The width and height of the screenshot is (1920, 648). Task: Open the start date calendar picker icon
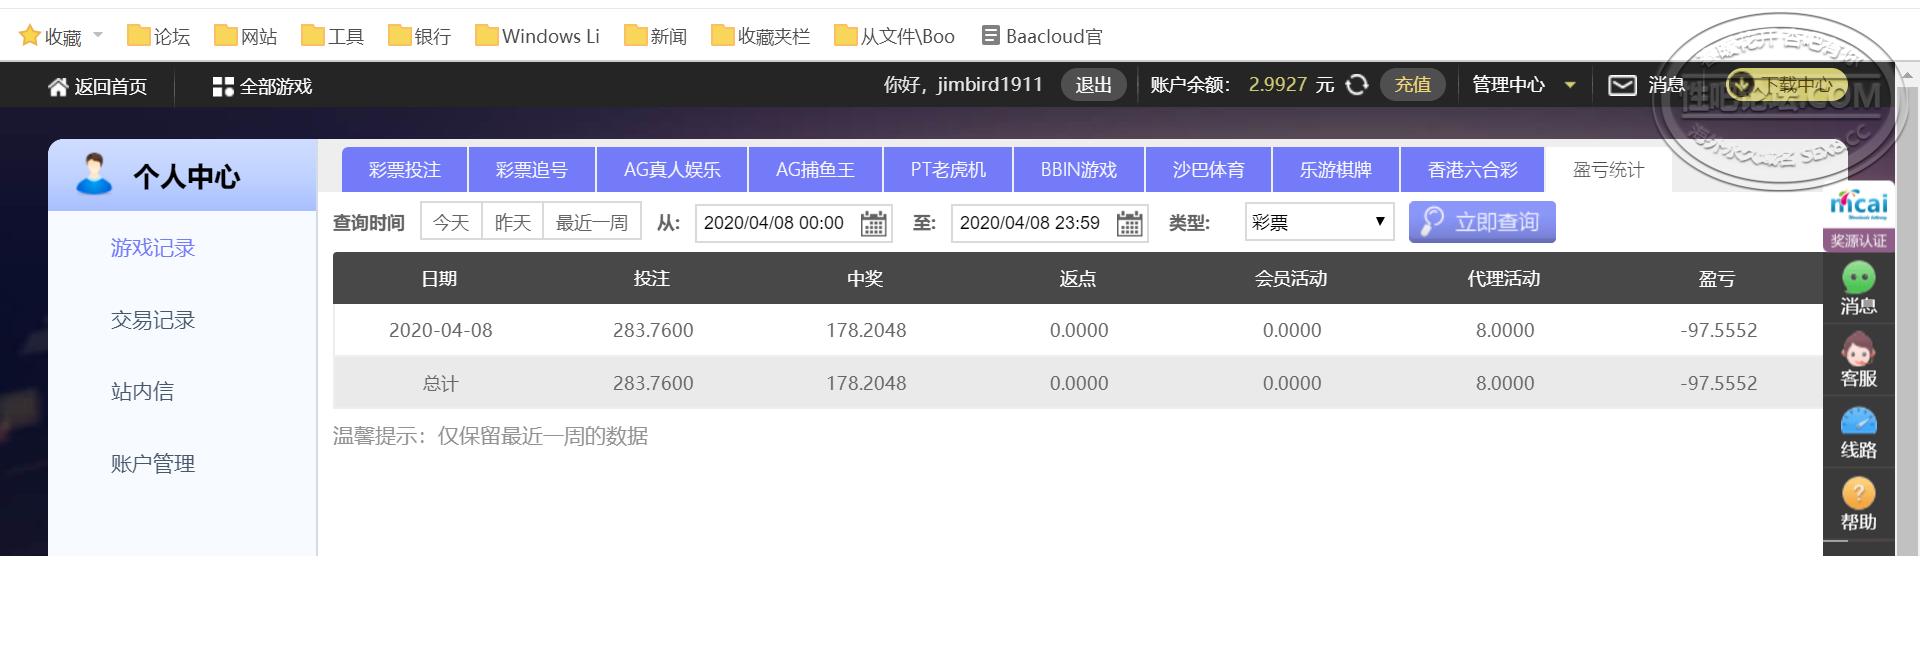[x=873, y=223]
